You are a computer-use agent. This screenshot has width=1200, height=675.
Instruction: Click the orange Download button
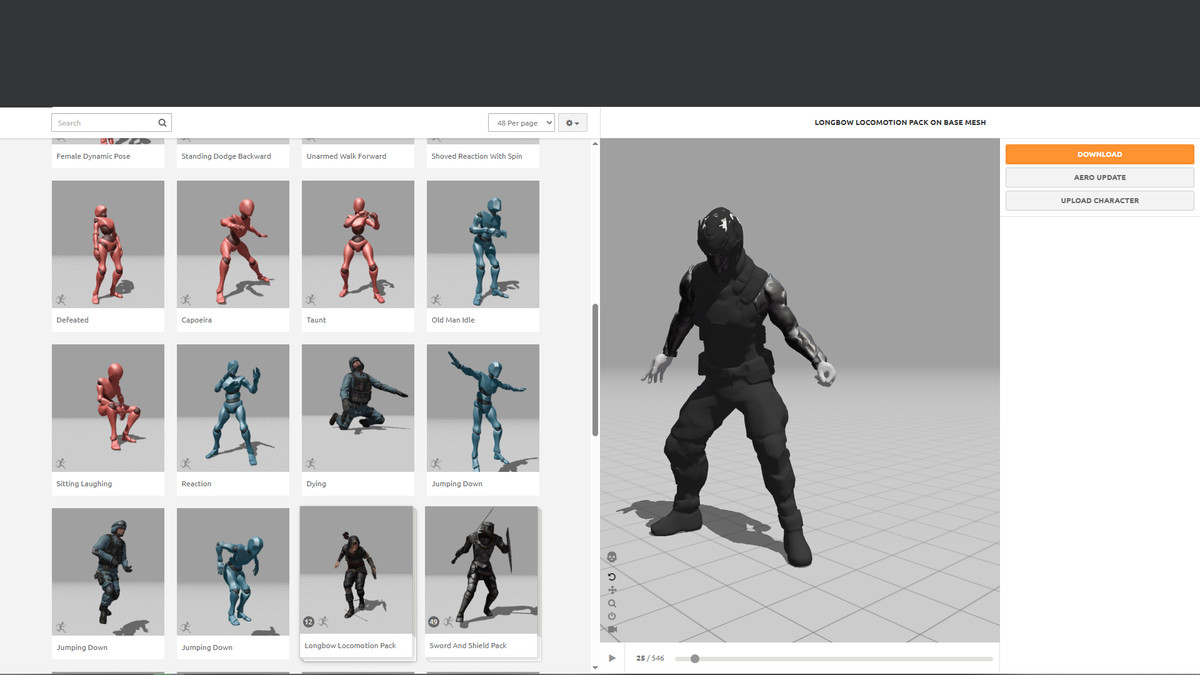click(x=1099, y=154)
